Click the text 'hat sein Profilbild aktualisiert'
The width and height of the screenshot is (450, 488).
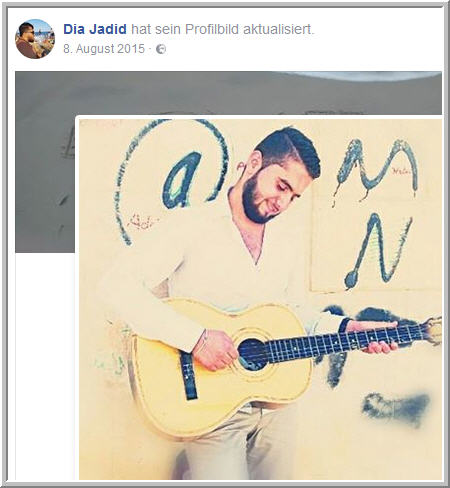(223, 29)
